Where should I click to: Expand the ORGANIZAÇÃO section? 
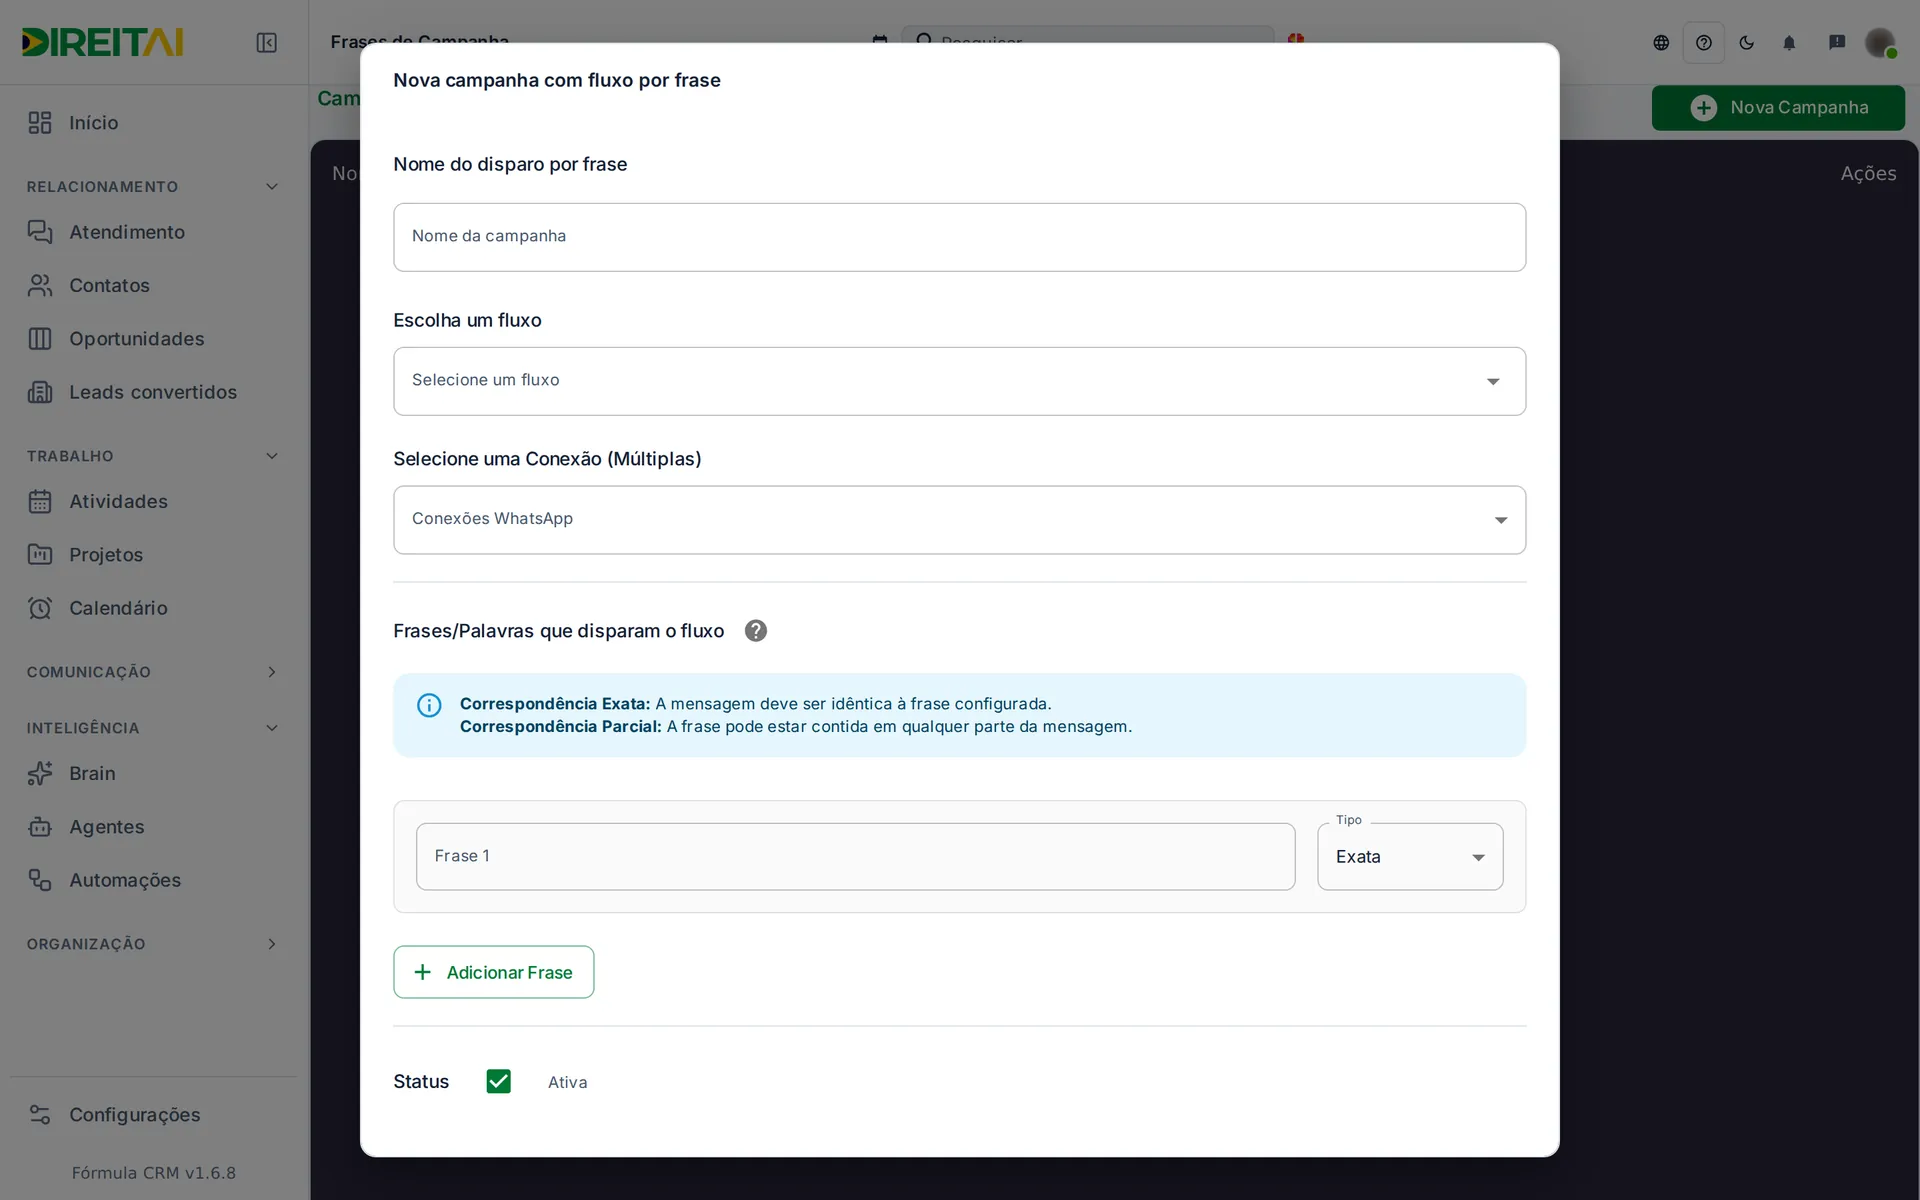click(x=153, y=944)
